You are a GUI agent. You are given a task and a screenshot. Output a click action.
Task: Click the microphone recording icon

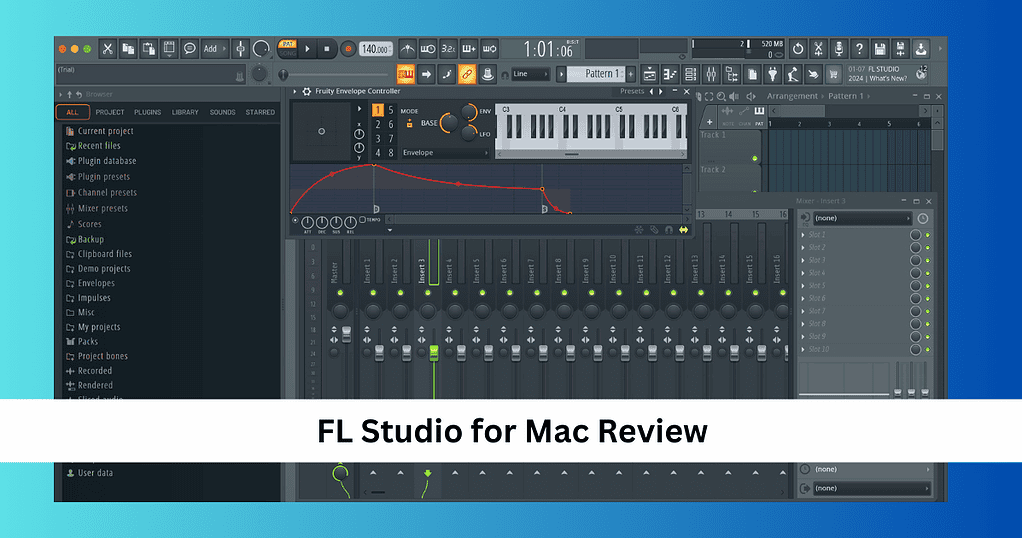839,48
